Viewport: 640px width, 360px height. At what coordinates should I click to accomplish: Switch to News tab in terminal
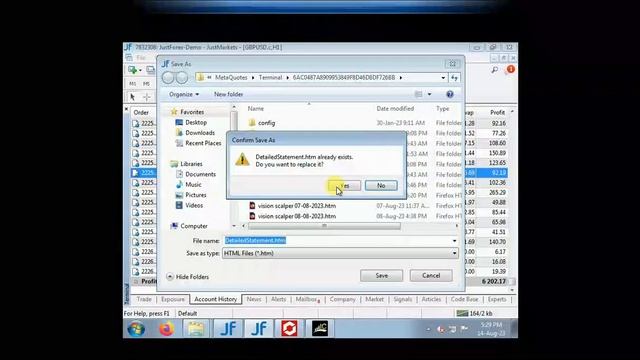254,299
